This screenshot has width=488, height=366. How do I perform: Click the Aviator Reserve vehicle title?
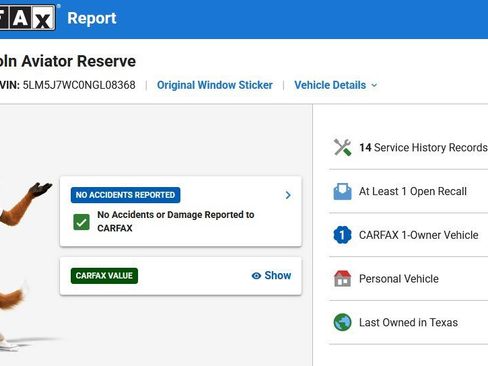coord(68,61)
